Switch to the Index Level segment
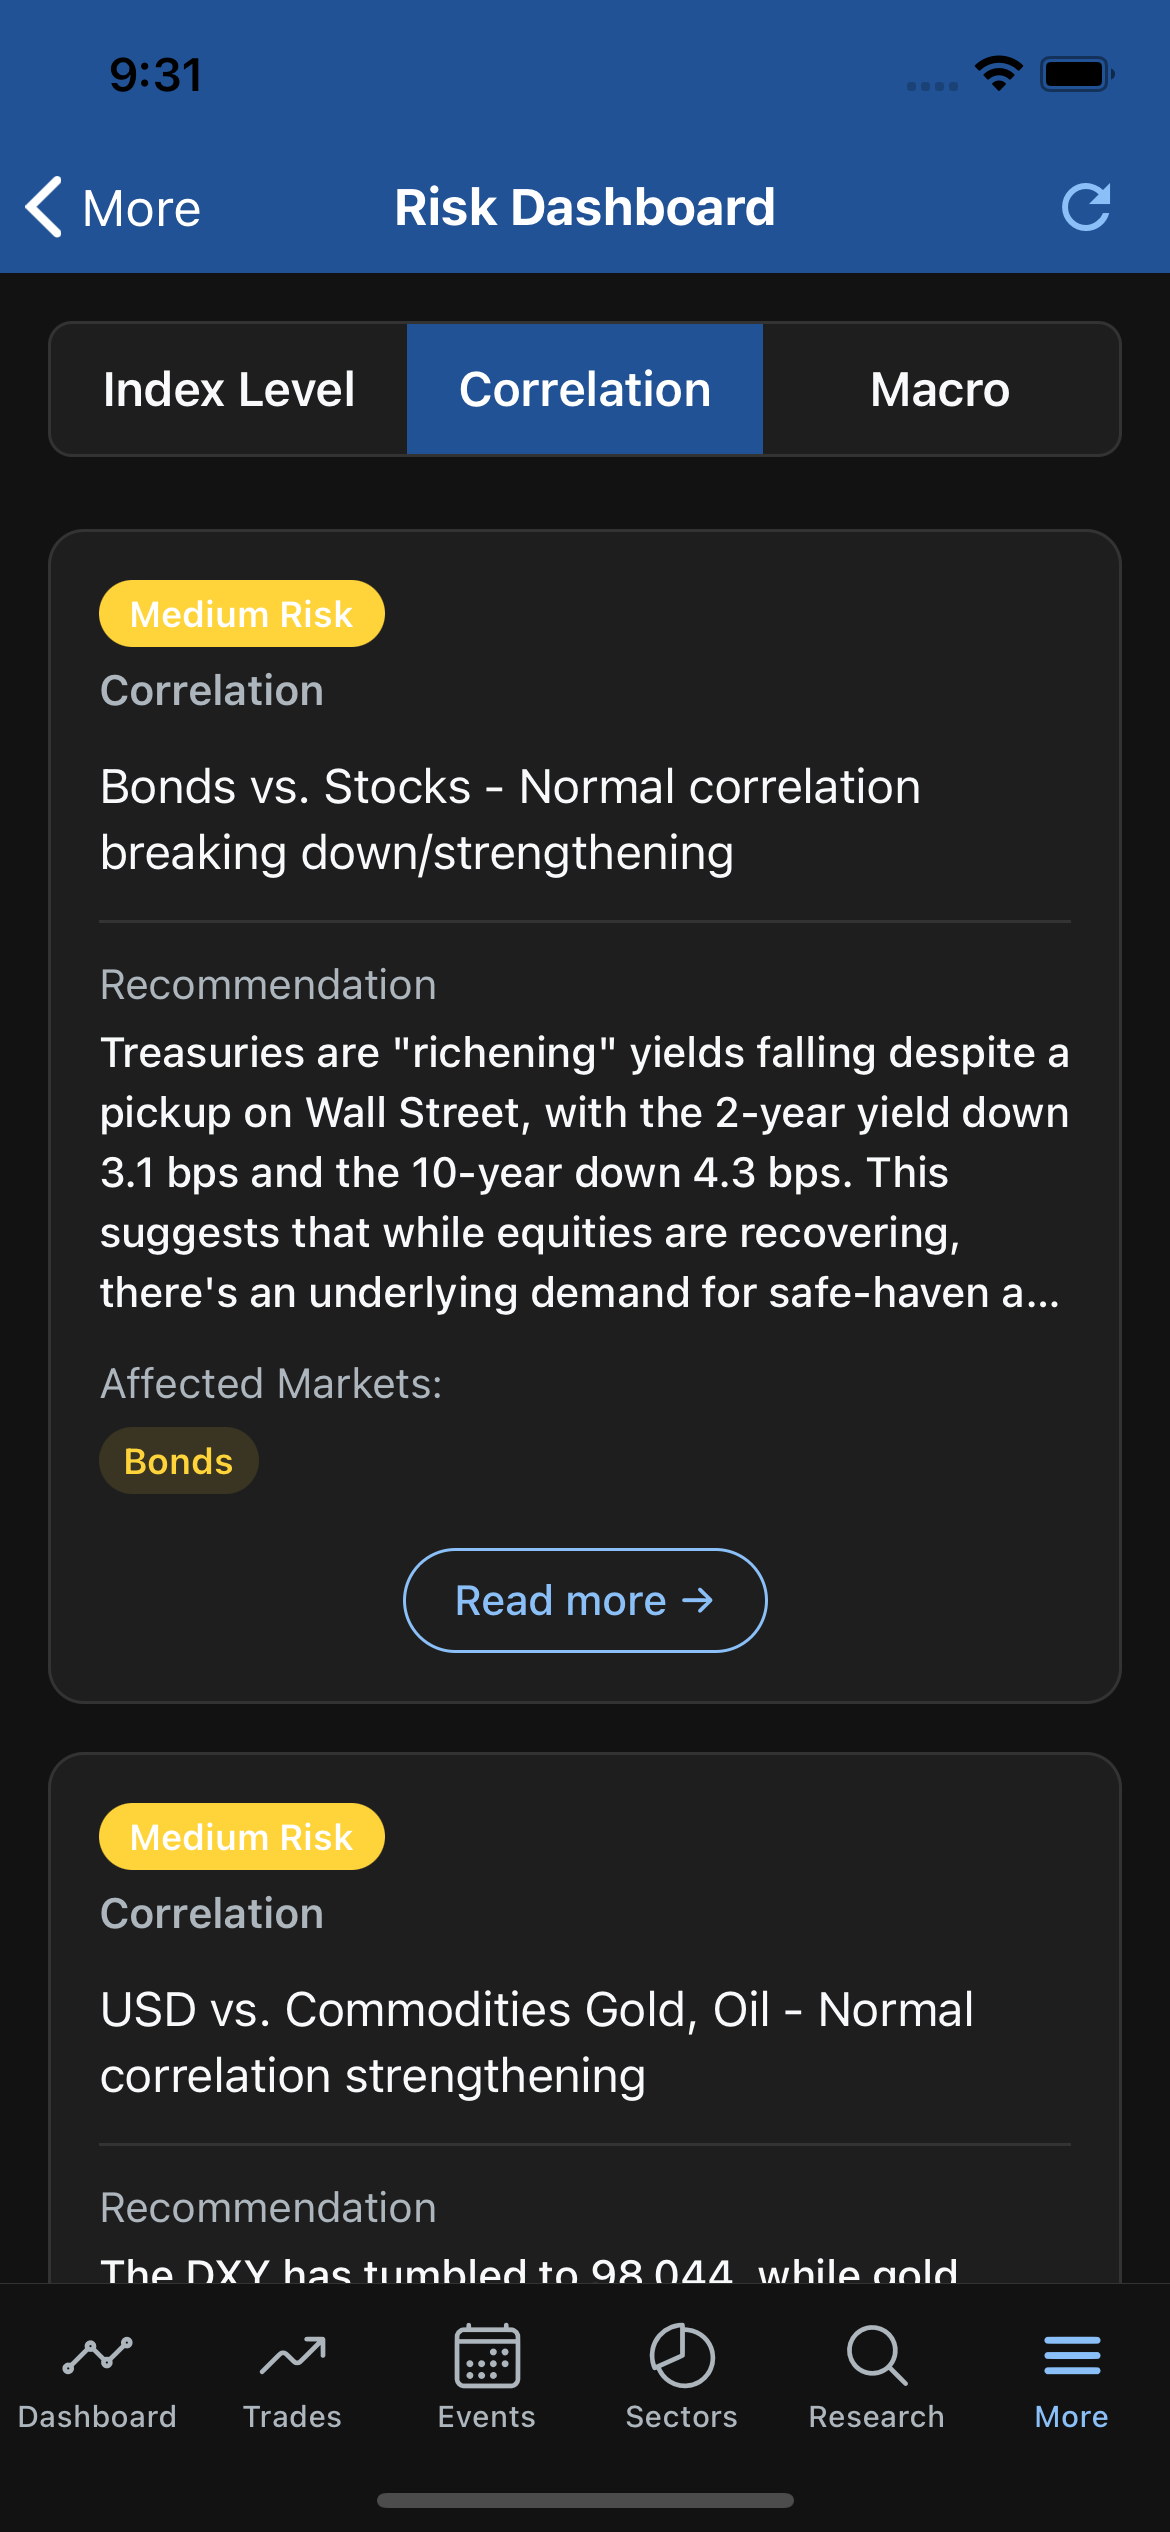This screenshot has width=1170, height=2532. coord(229,389)
